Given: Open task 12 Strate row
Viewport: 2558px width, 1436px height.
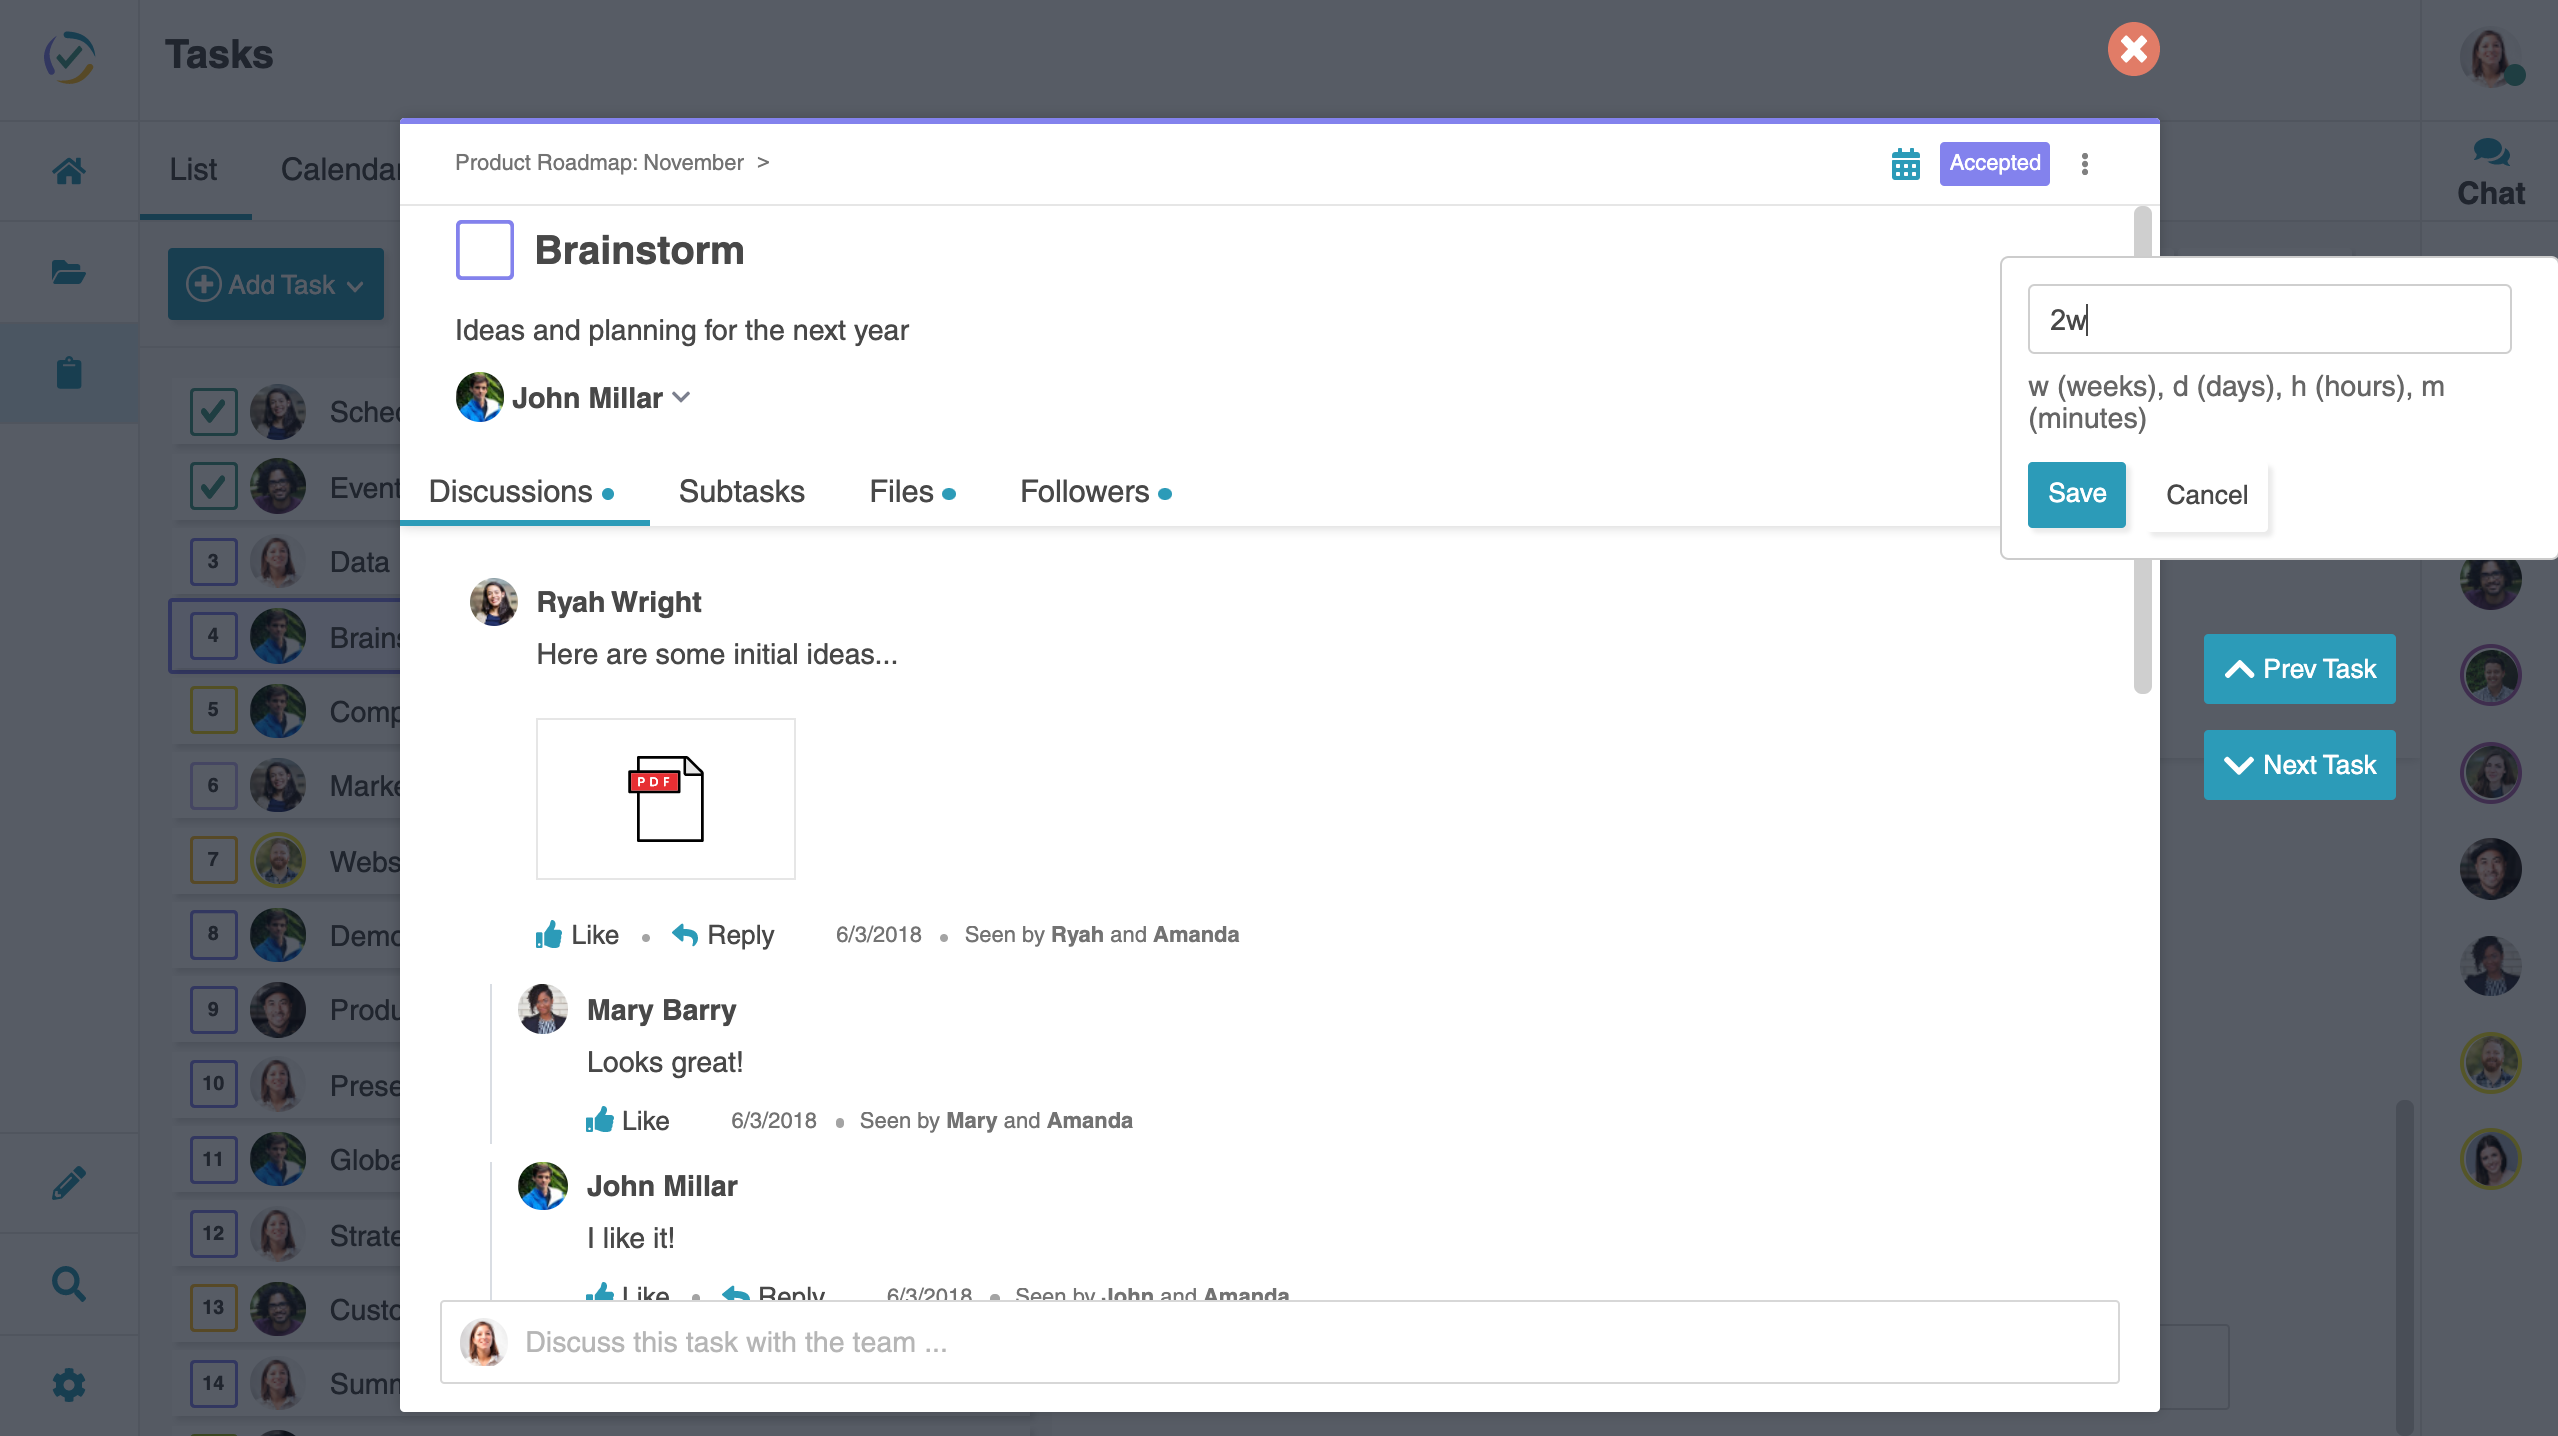Looking at the screenshot, I should coord(287,1234).
